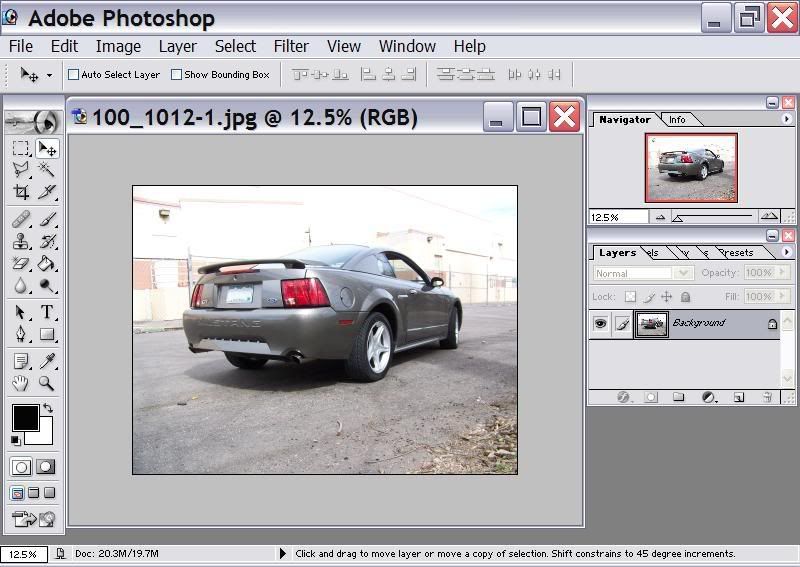Select the Magic Wand tool

(46, 169)
